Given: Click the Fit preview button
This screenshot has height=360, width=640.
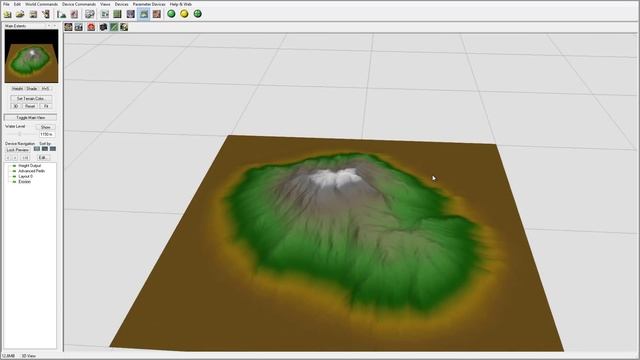Looking at the screenshot, I should [x=46, y=106].
